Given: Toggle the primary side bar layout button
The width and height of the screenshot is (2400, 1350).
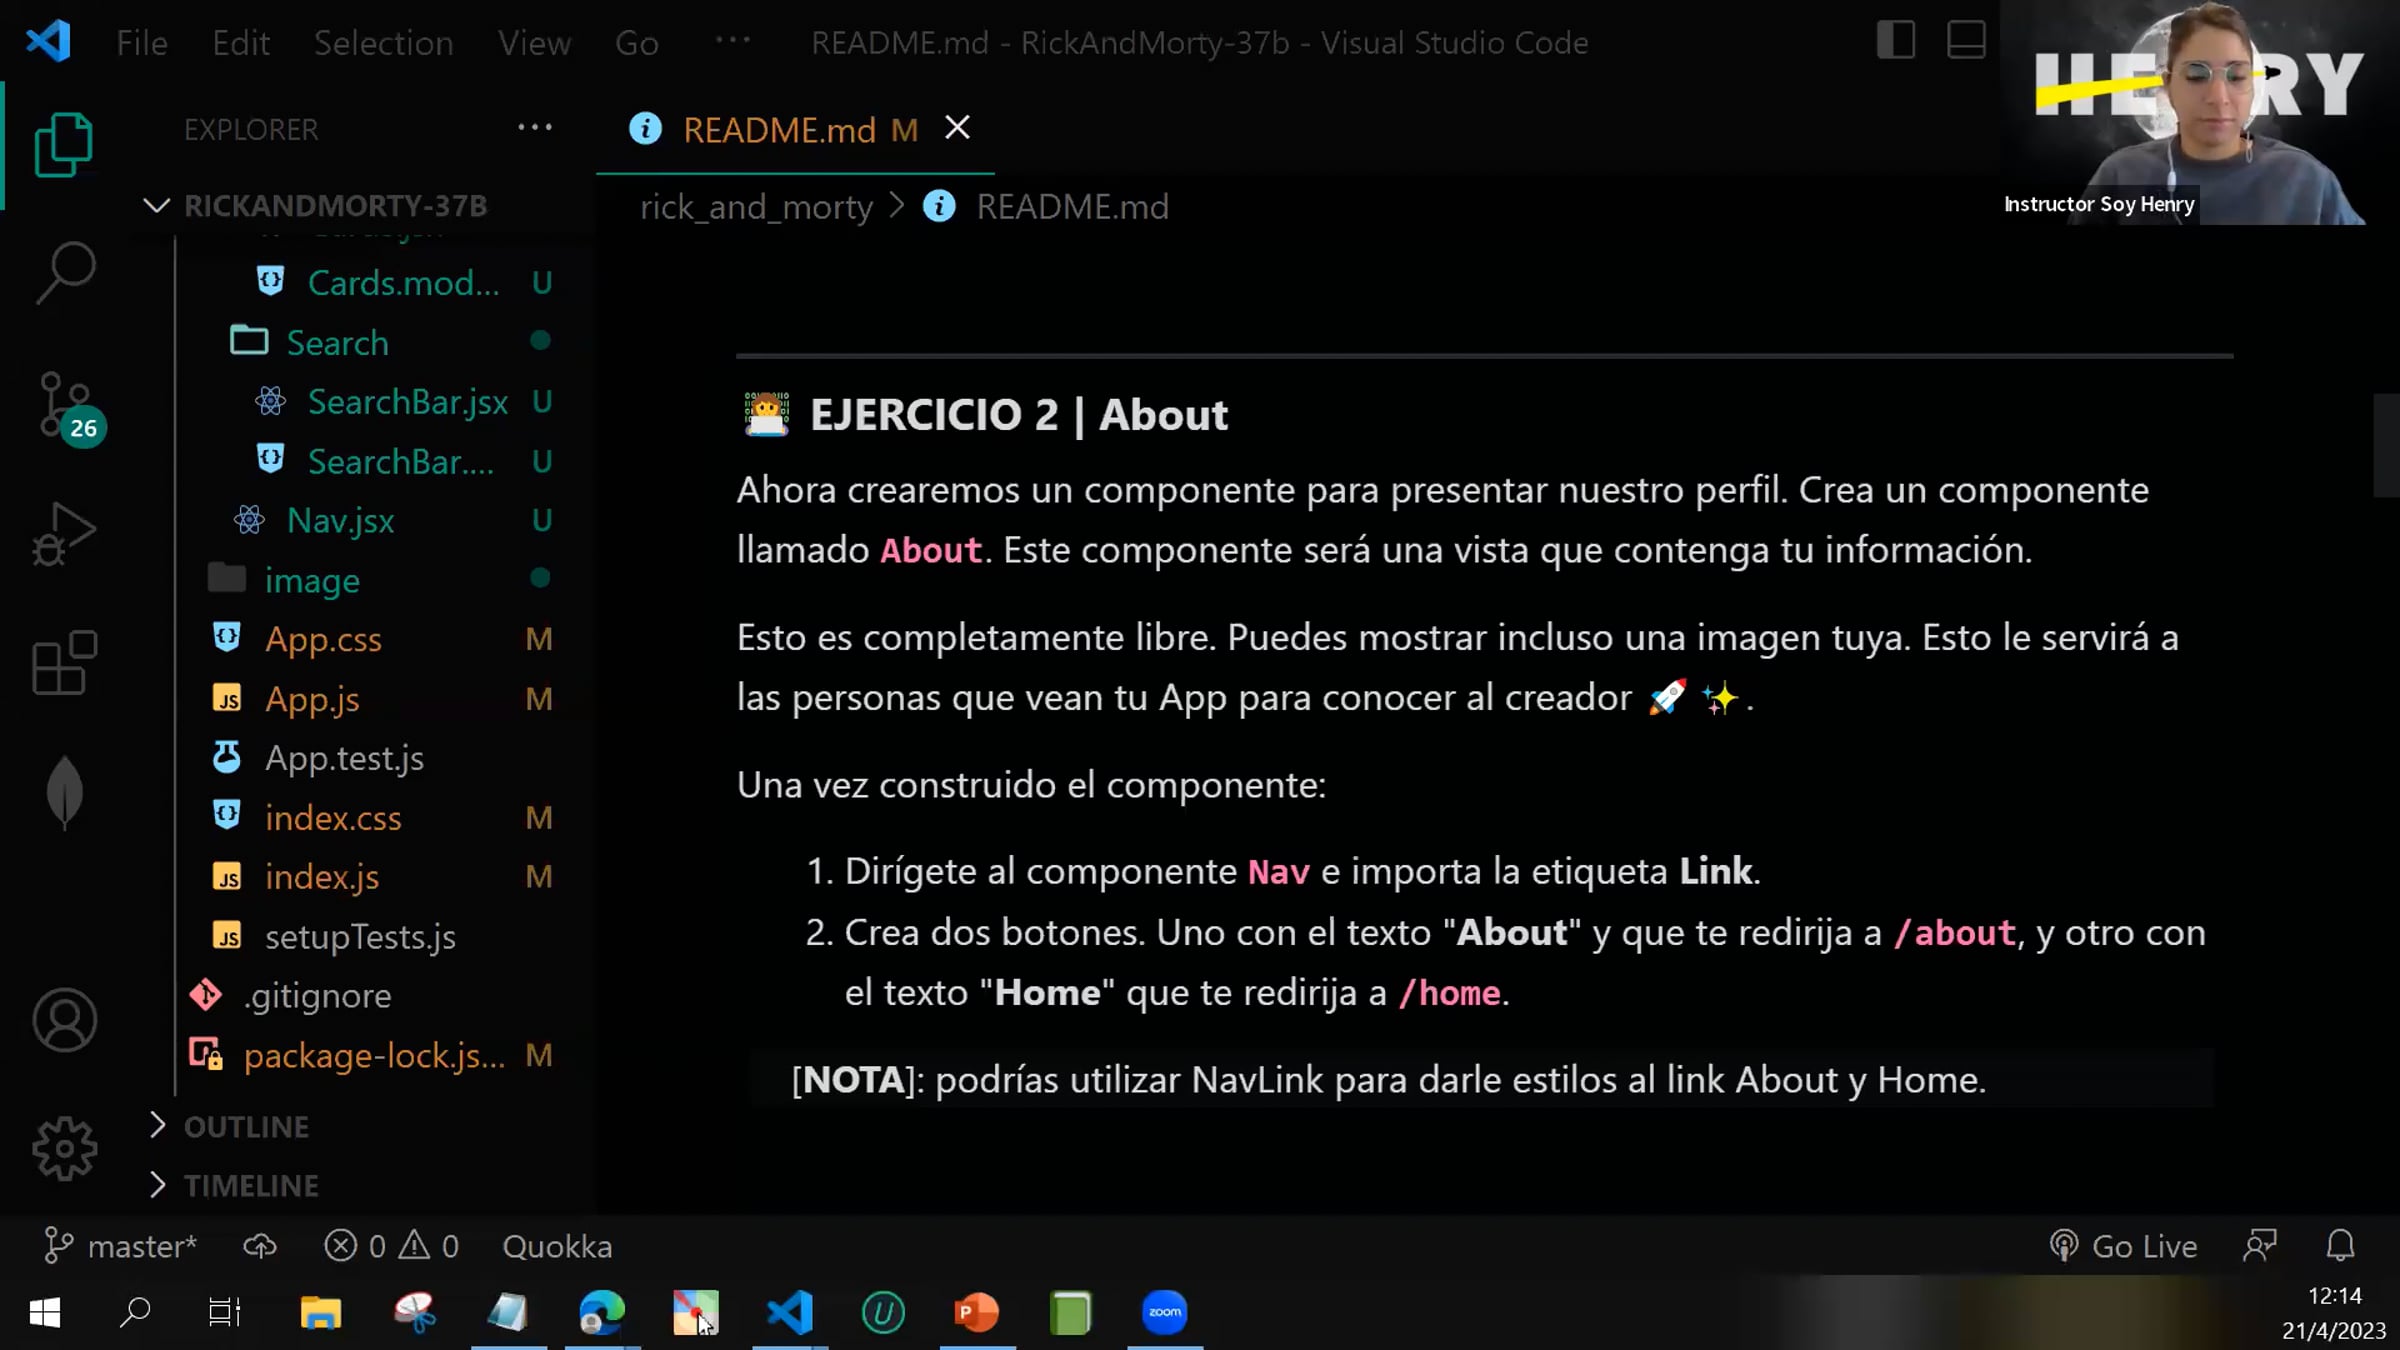Looking at the screenshot, I should tap(1895, 41).
